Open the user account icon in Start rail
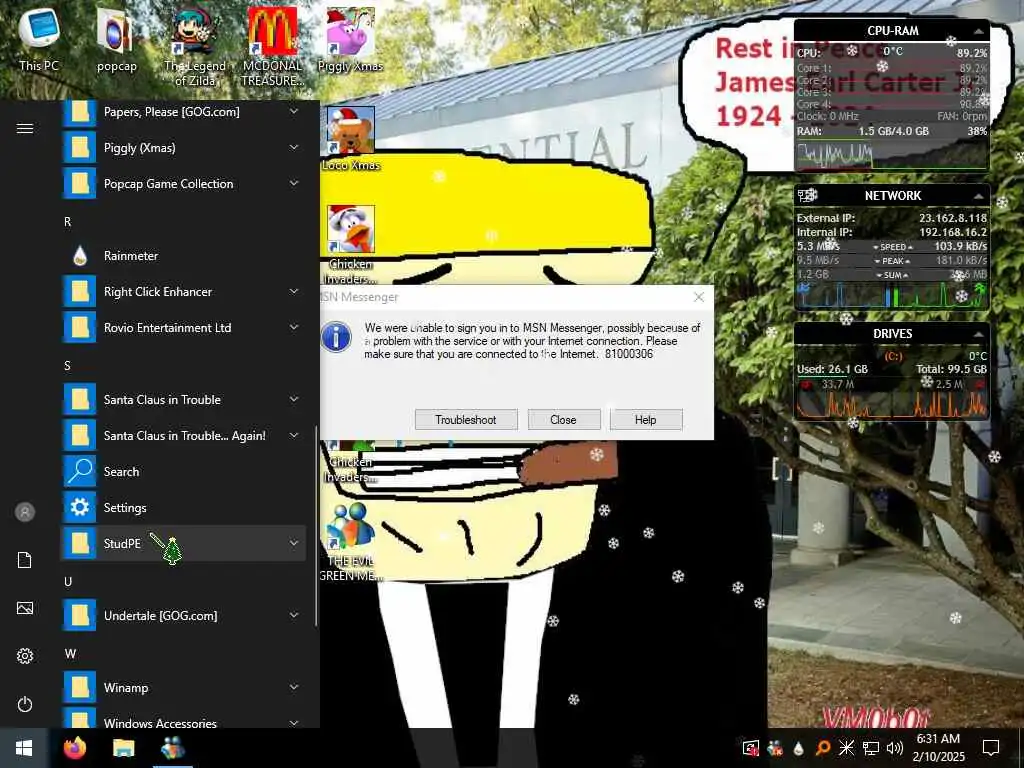 (x=25, y=512)
